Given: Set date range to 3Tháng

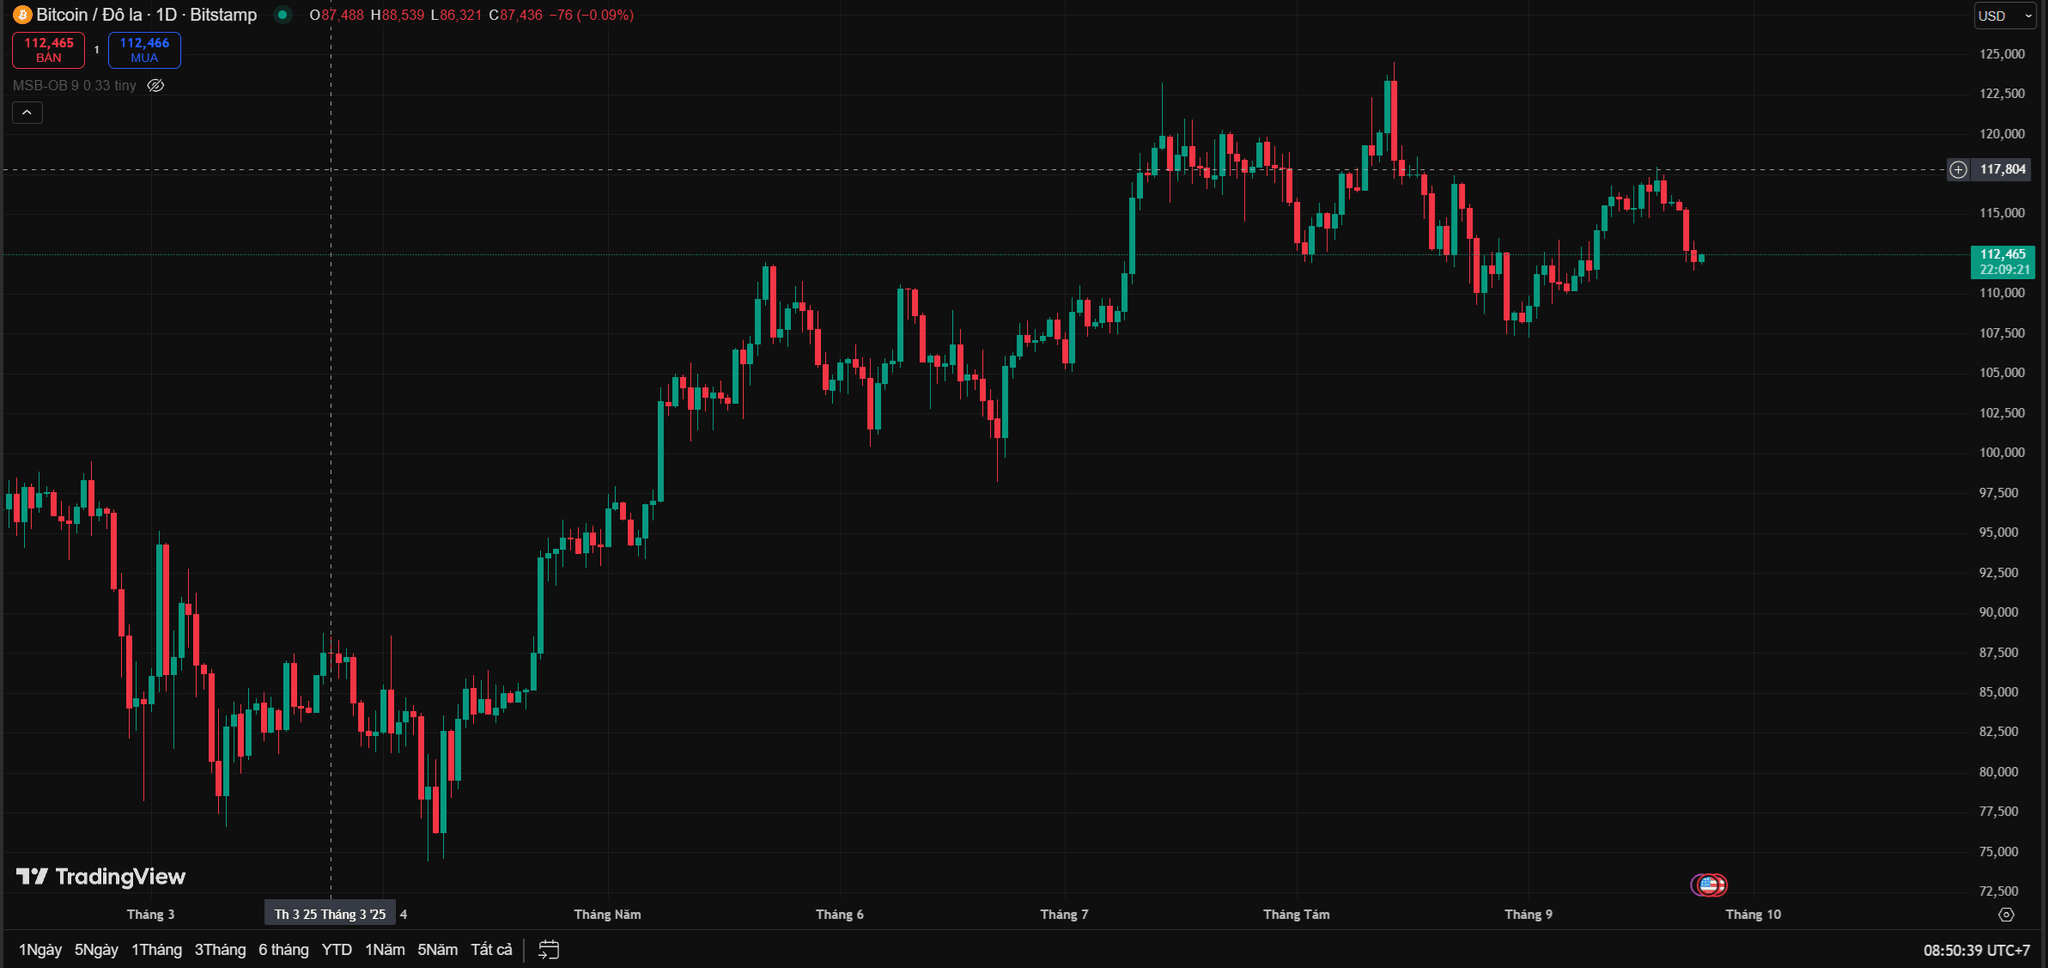Looking at the screenshot, I should 220,950.
